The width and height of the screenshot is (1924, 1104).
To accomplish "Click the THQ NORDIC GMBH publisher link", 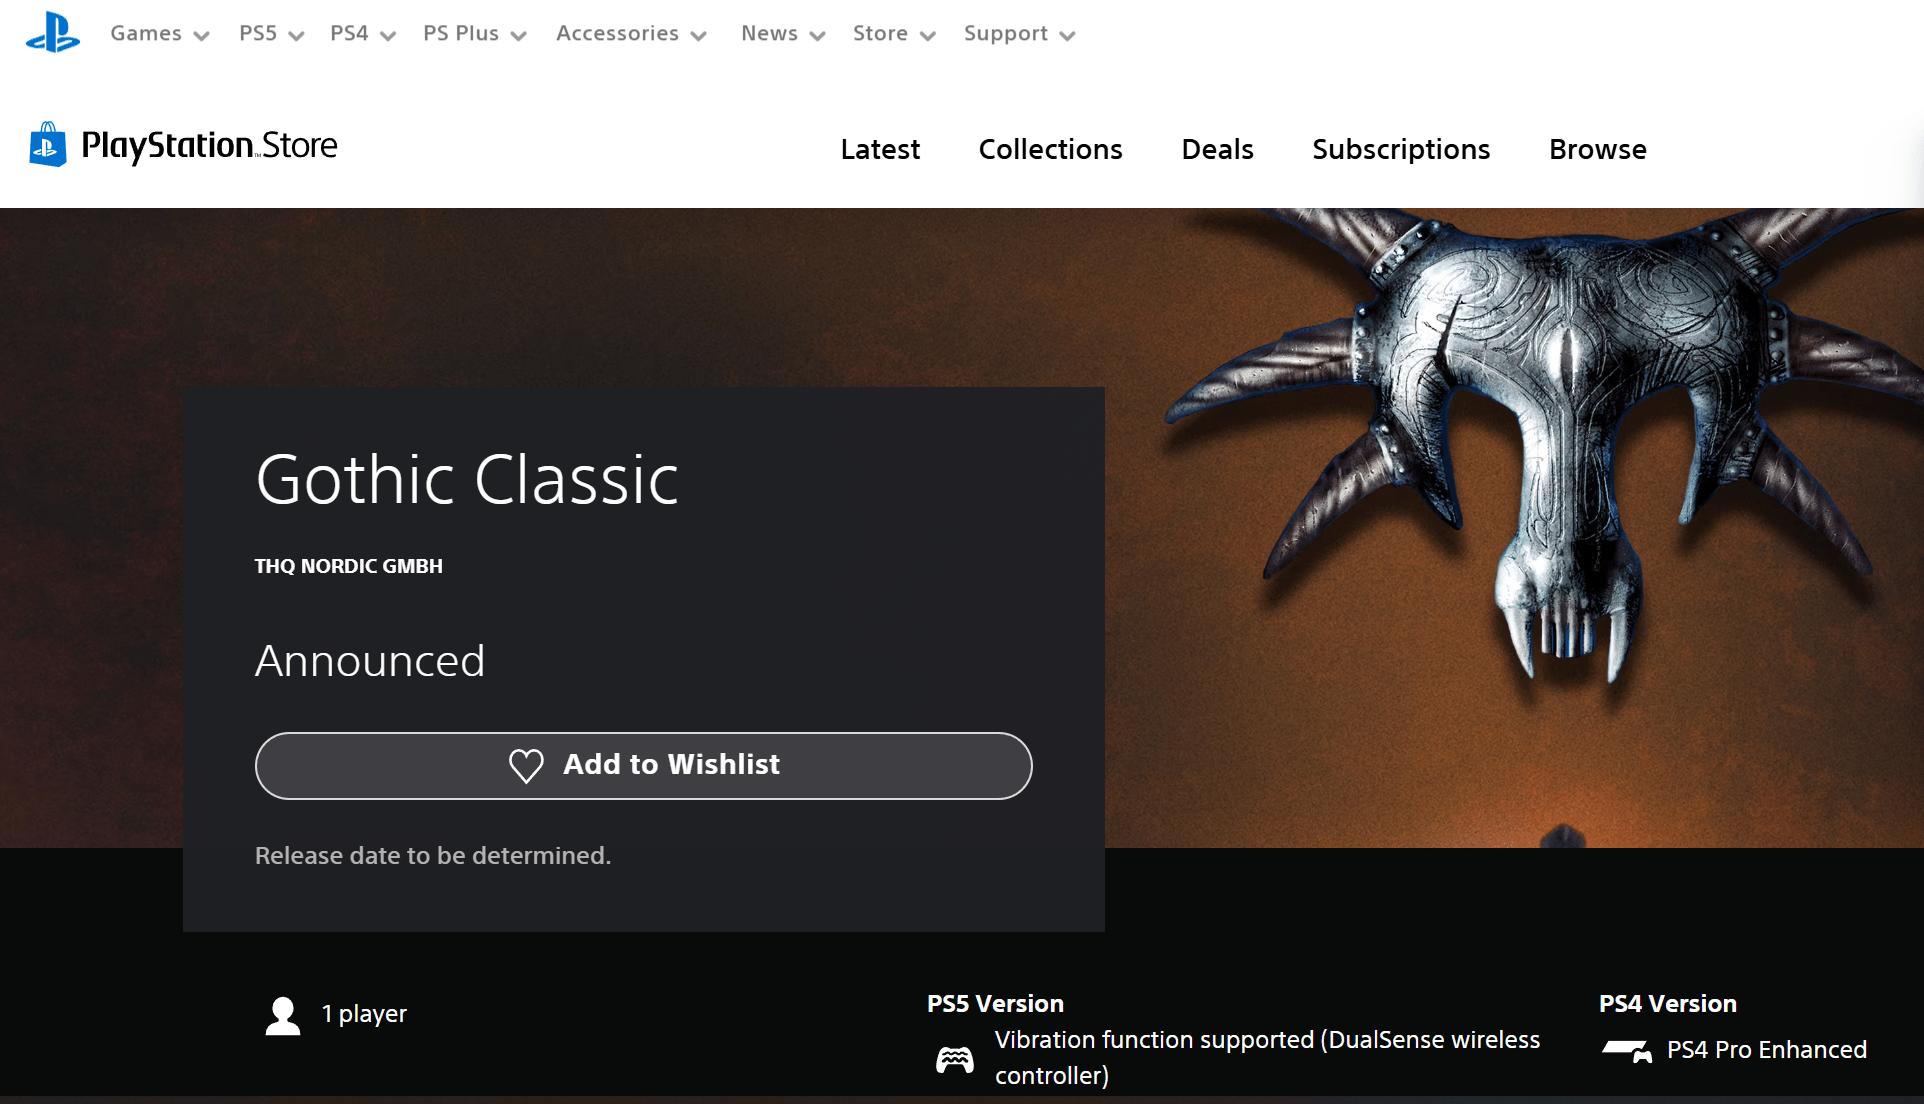I will pyautogui.click(x=348, y=566).
